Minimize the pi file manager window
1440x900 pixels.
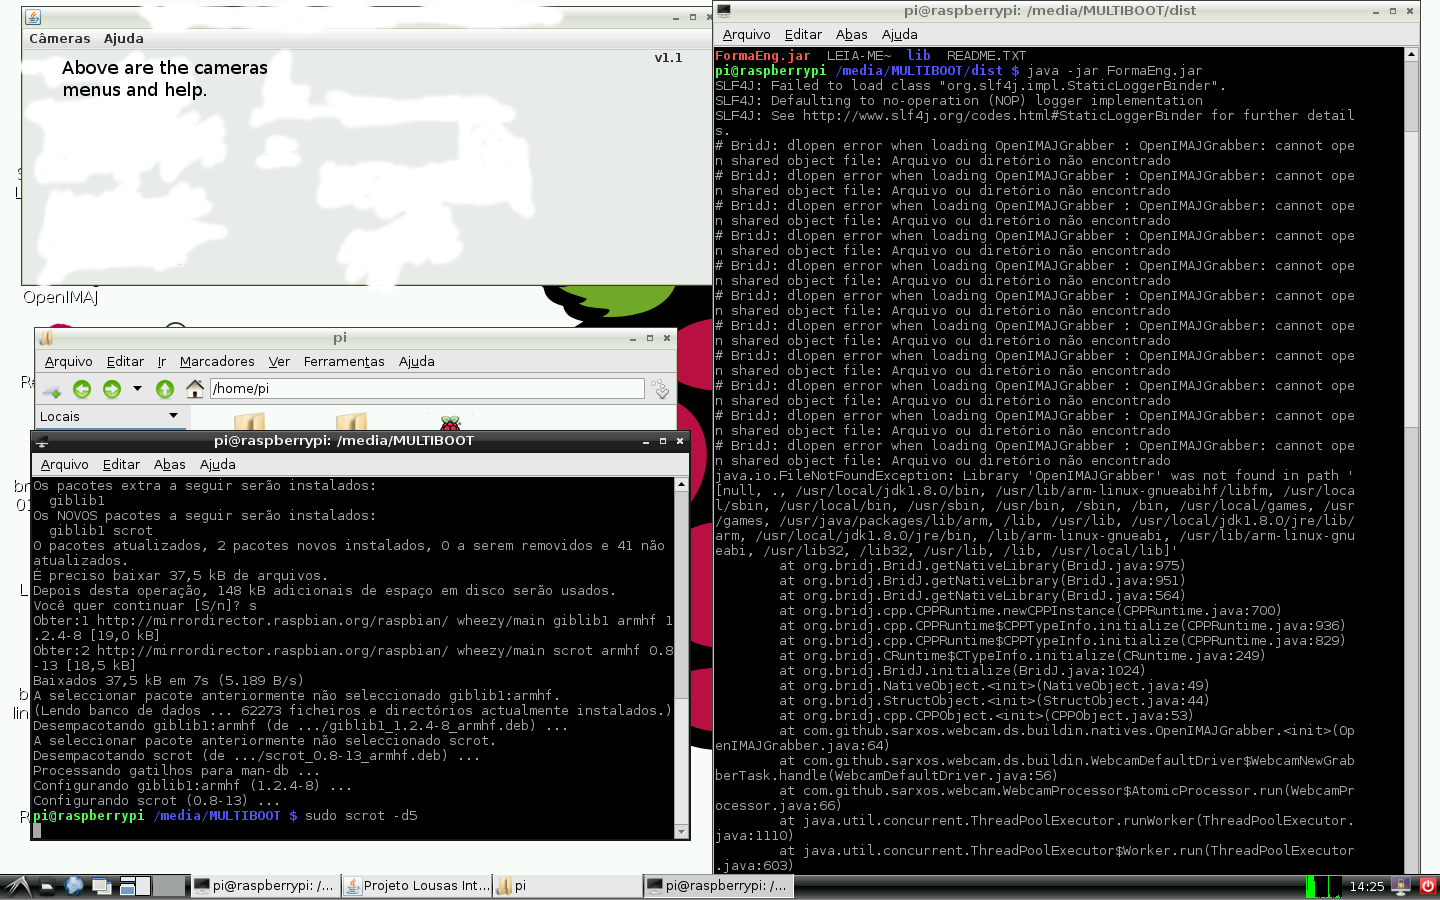pyautogui.click(x=633, y=338)
